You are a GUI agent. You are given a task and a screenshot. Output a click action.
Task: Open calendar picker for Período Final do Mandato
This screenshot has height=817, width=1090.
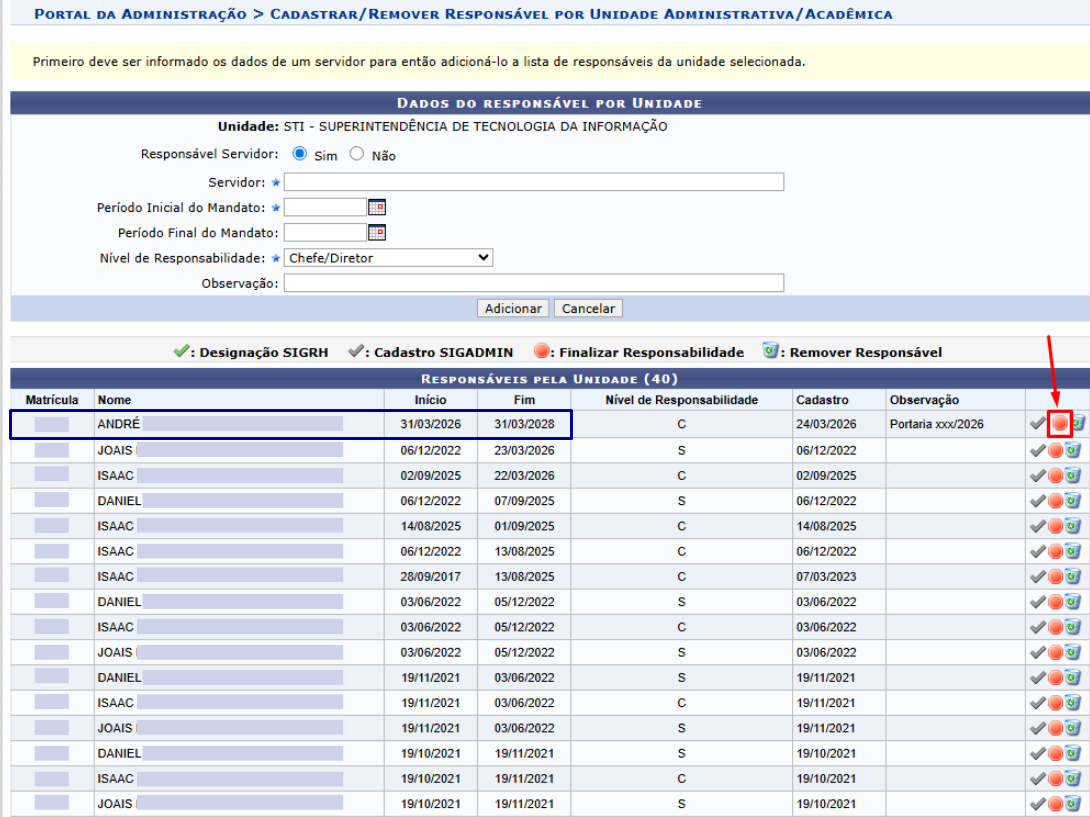(376, 232)
